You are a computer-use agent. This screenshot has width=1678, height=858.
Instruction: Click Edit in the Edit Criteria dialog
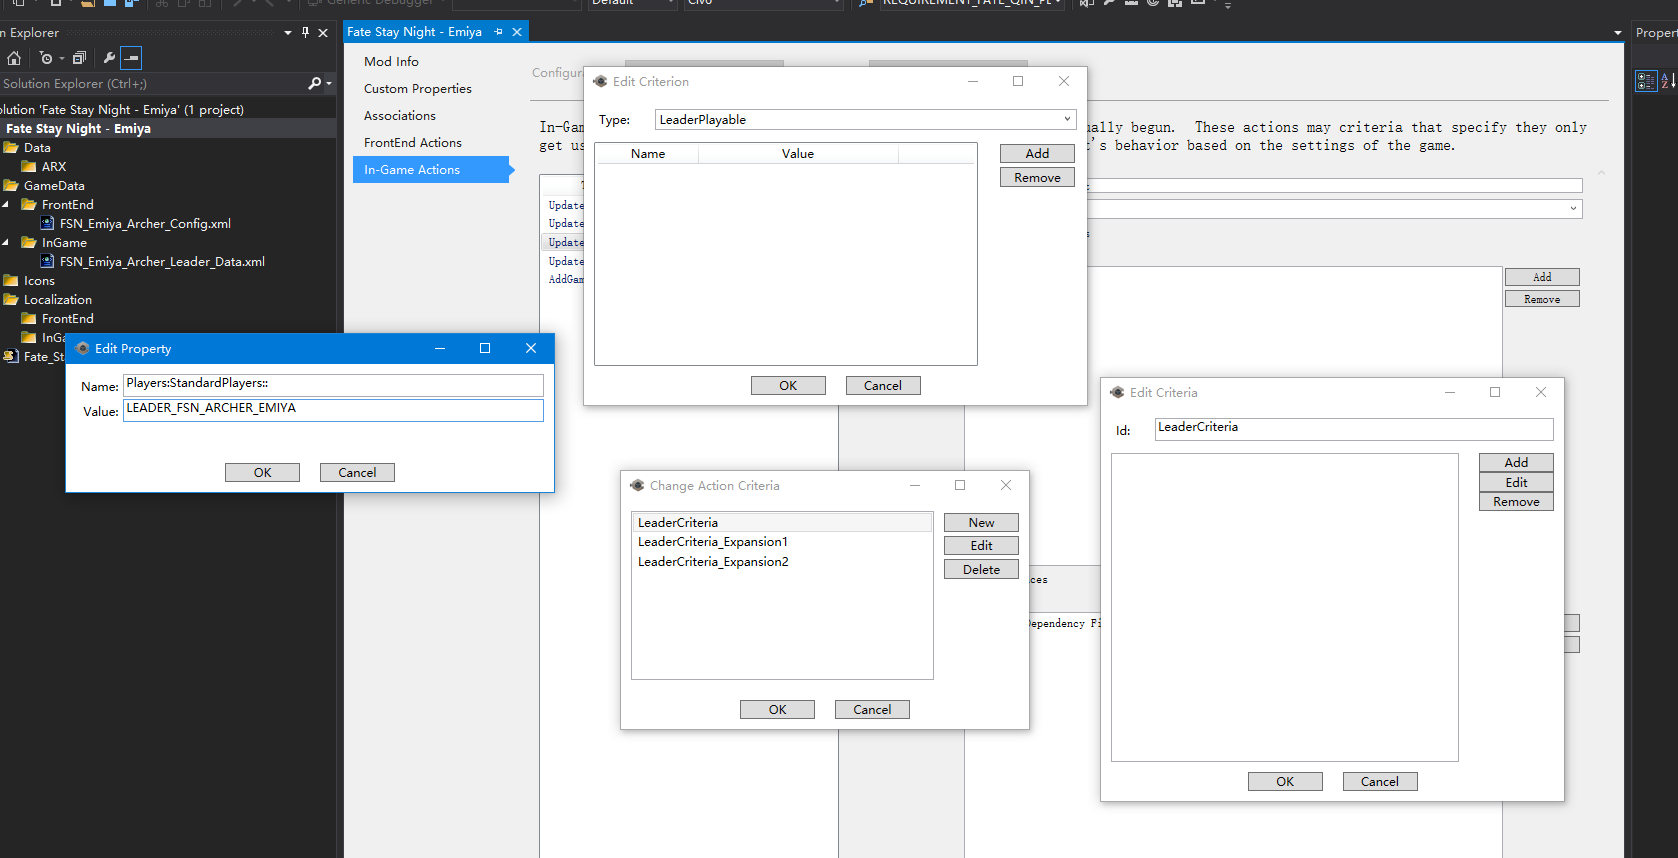click(1516, 483)
